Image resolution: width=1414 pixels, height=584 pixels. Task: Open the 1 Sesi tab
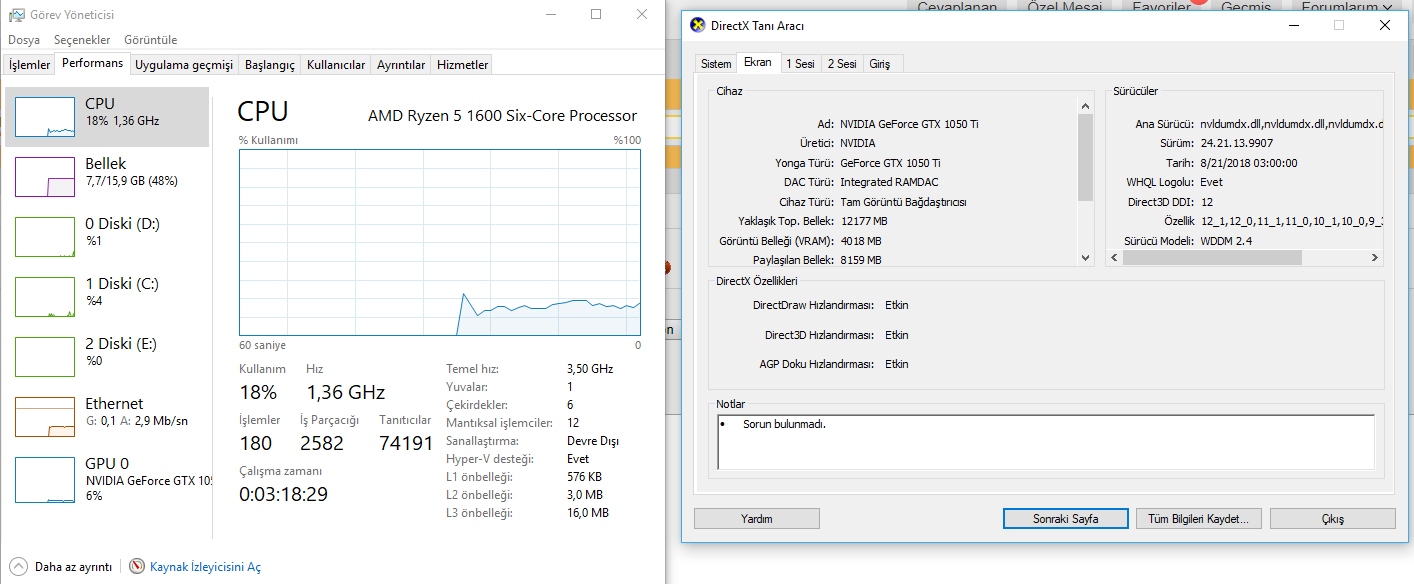click(x=800, y=64)
